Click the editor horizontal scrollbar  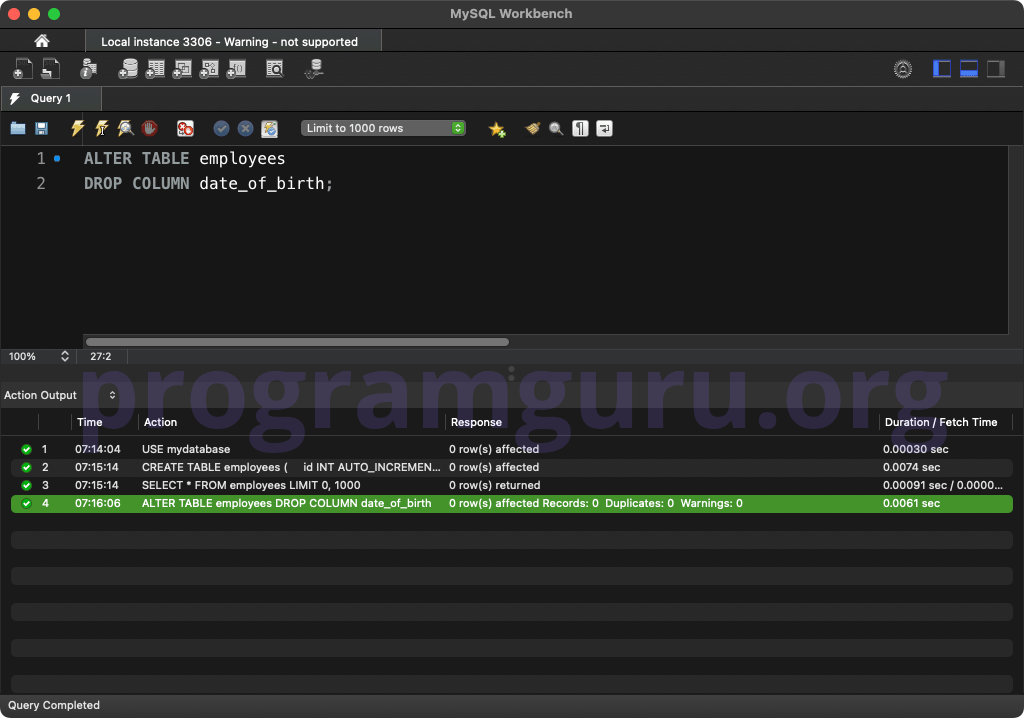297,342
